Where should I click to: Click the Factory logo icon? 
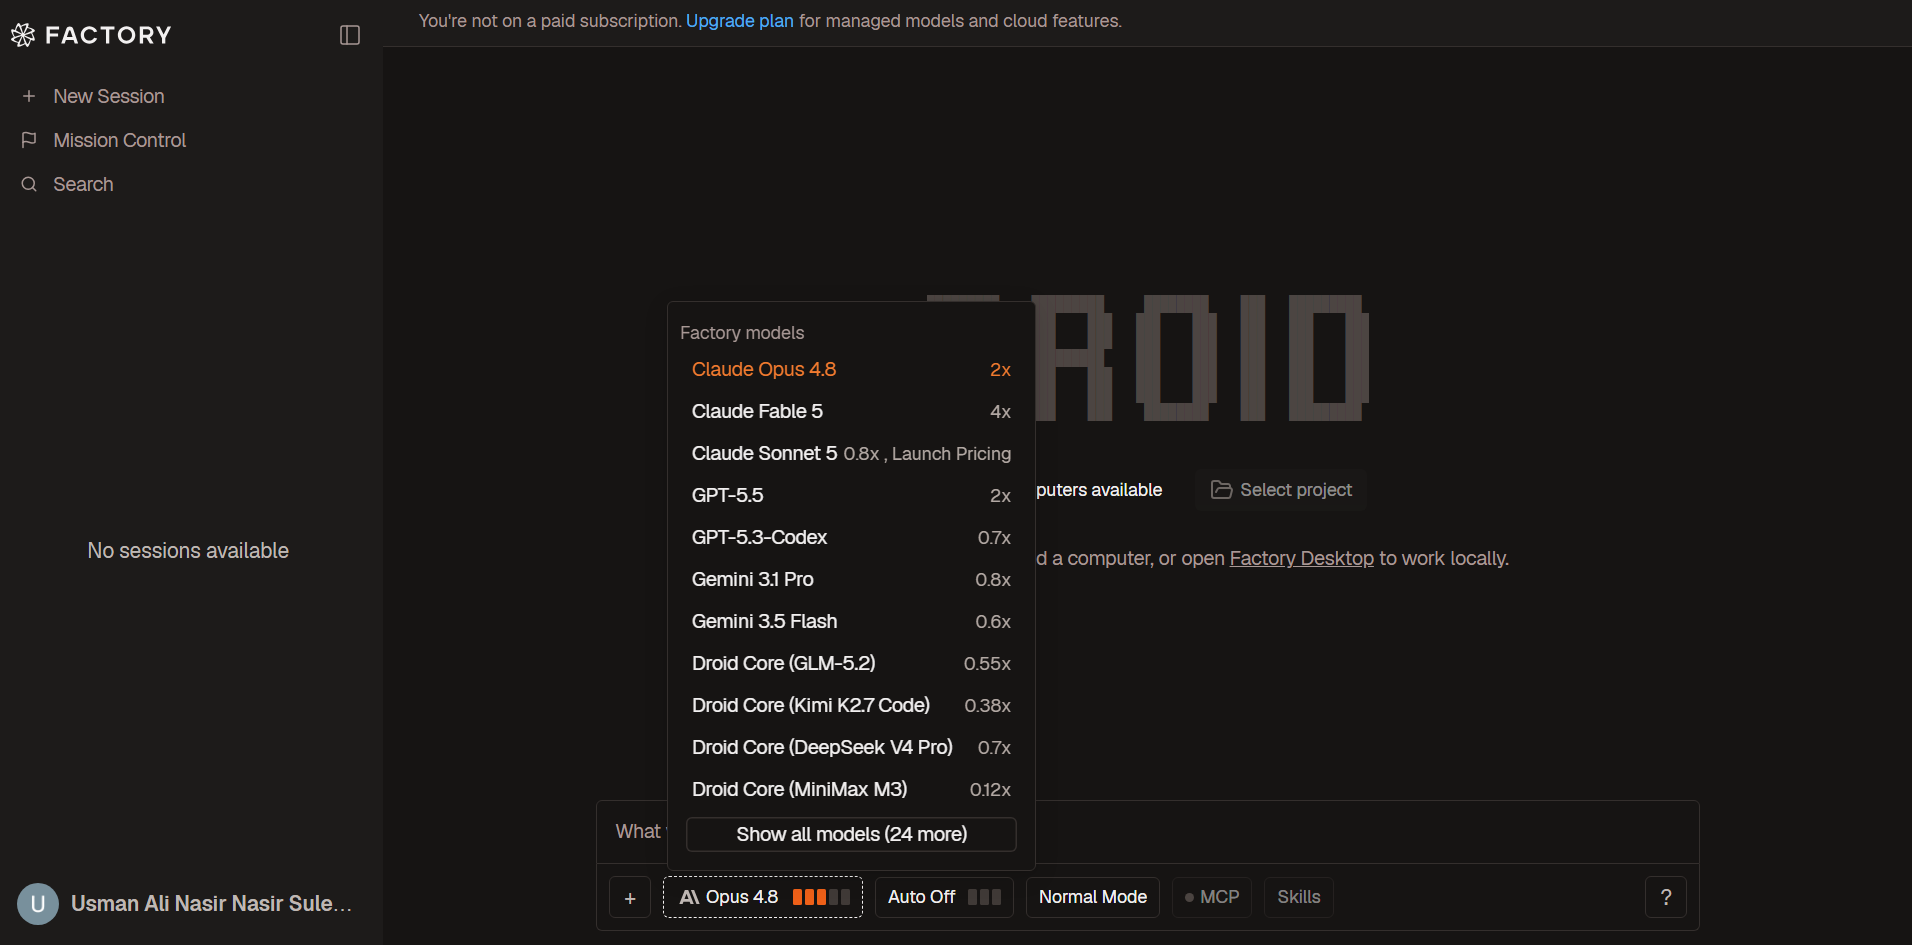(x=23, y=35)
